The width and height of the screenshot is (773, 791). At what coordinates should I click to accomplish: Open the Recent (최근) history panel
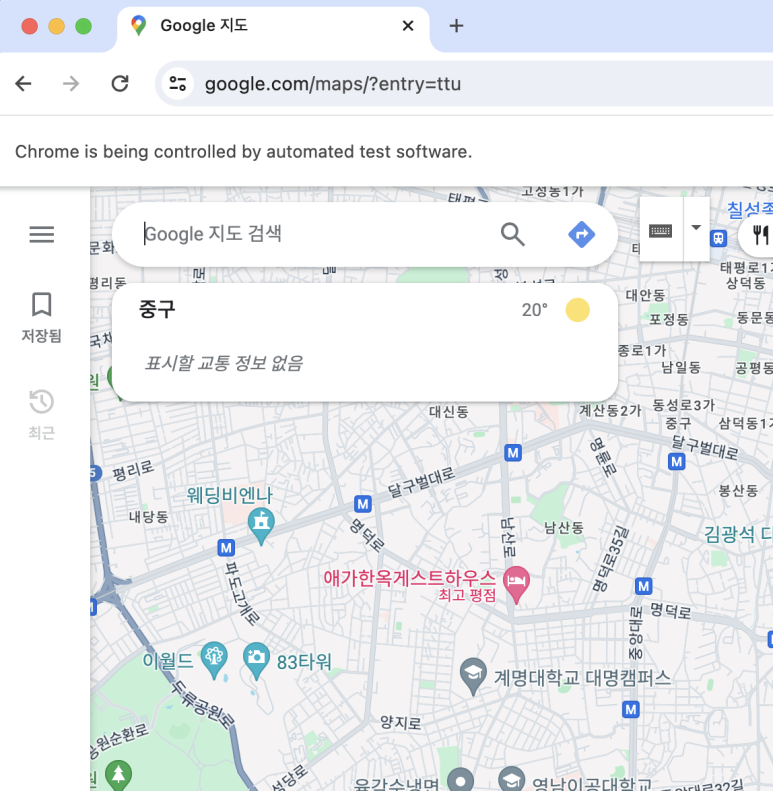point(41,414)
